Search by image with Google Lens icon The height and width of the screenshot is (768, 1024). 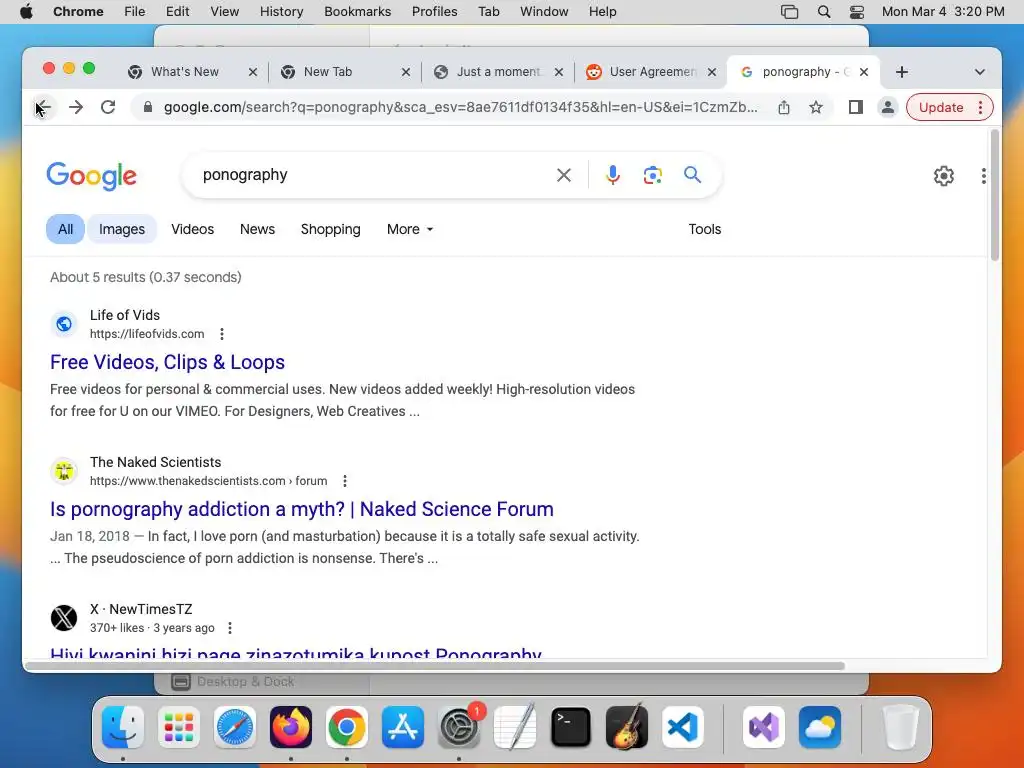[652, 175]
